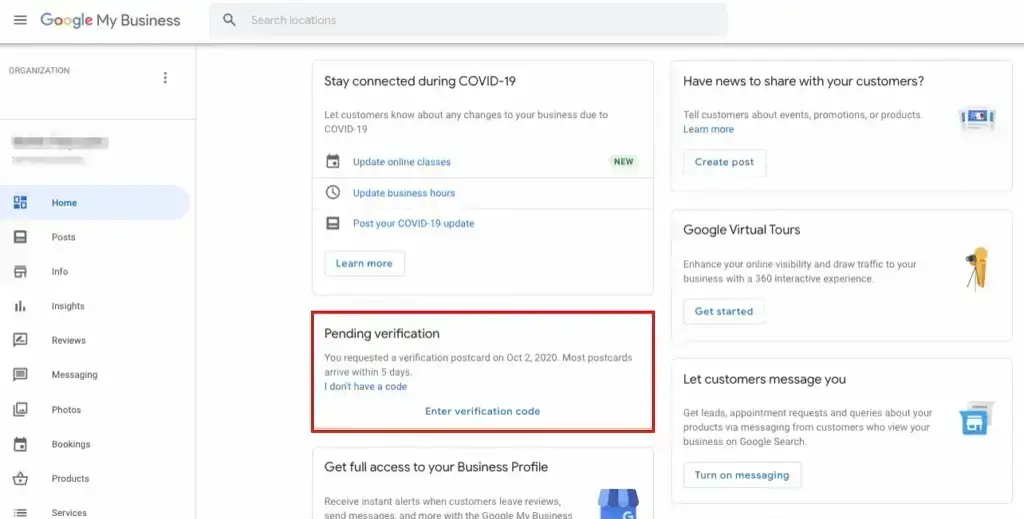Click the Business Profile store illustration
Screen dimensions: 1024x519
pos(618,504)
